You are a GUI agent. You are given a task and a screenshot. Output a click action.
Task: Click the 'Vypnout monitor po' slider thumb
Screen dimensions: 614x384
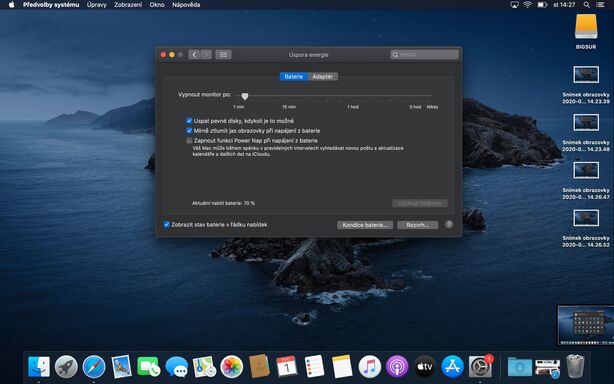coord(245,96)
